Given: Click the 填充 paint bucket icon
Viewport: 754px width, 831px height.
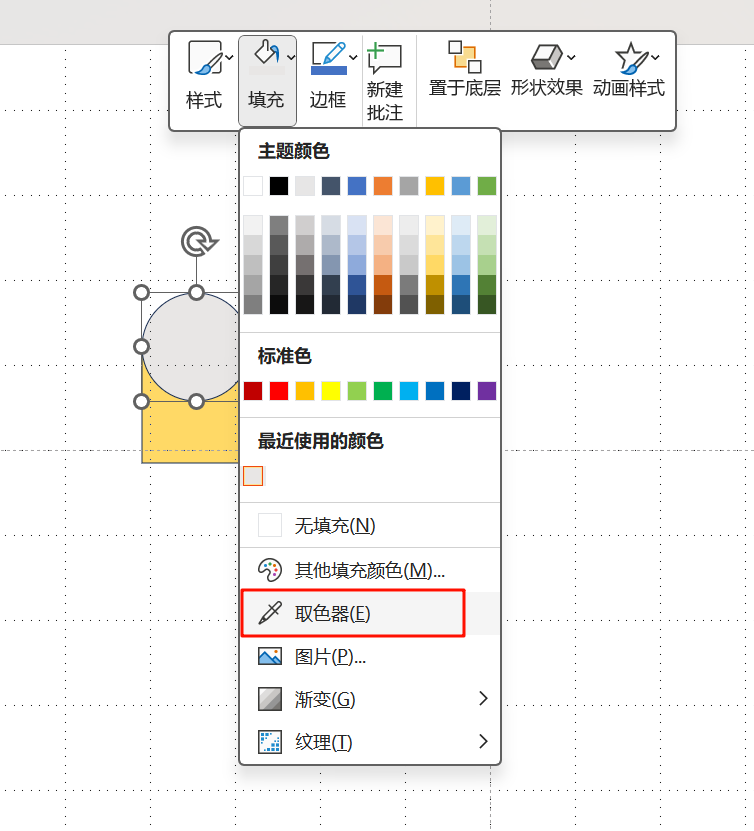Looking at the screenshot, I should 266,57.
